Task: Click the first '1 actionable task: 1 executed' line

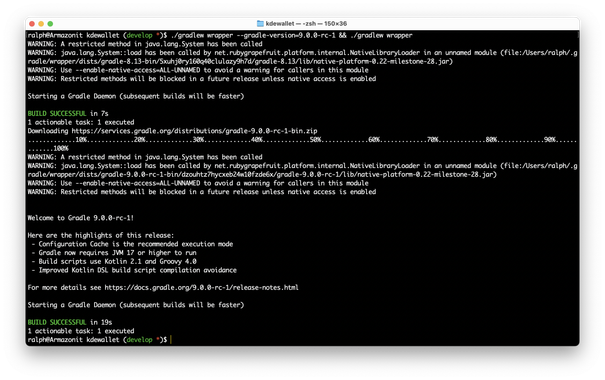Action: 81,122
